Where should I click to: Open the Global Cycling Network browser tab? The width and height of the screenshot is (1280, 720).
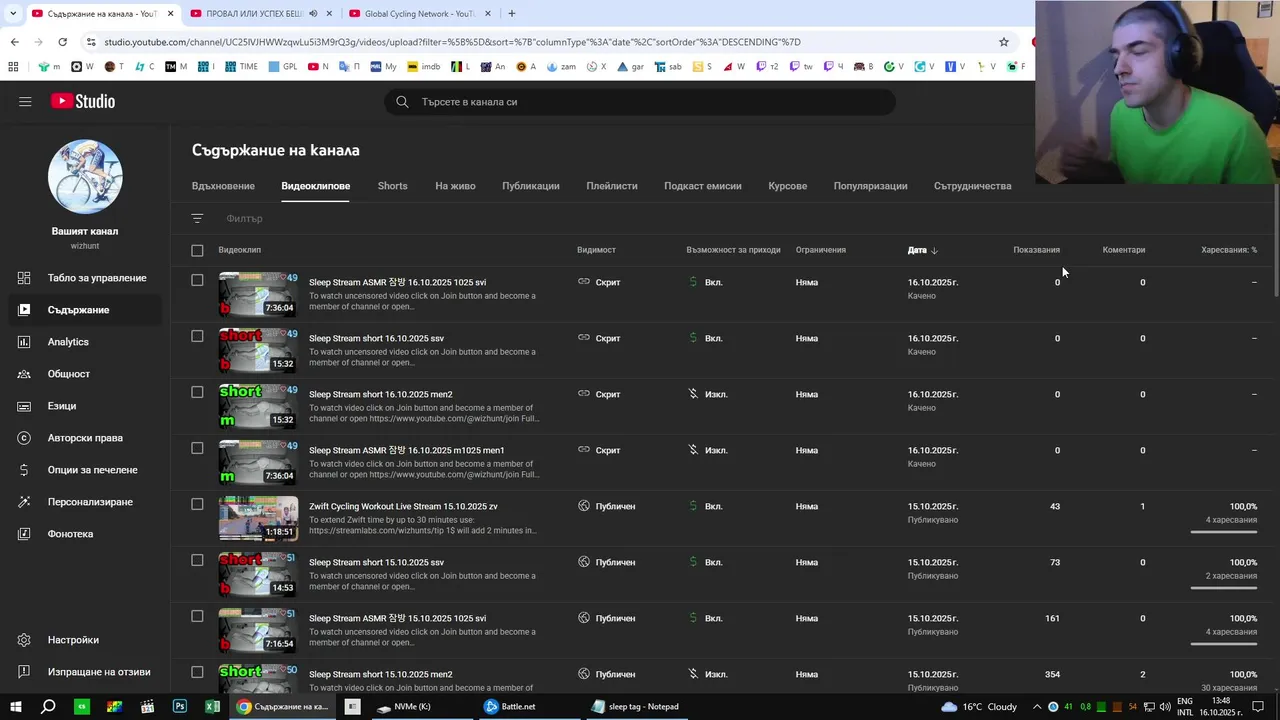[x=418, y=14]
